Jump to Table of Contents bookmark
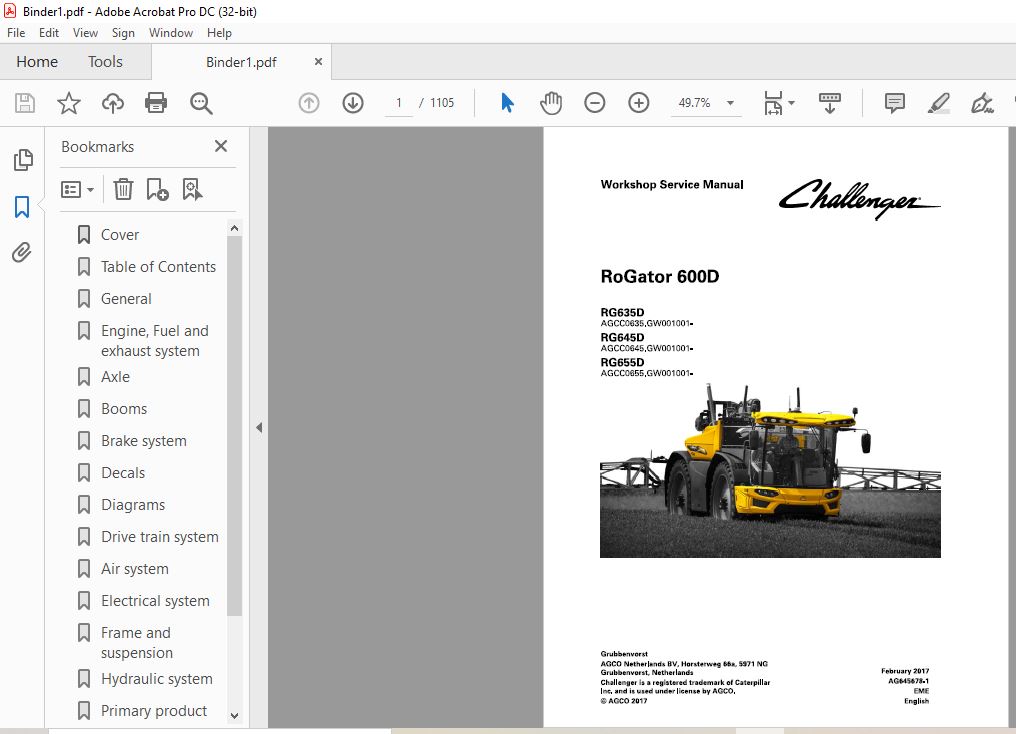 (x=158, y=266)
